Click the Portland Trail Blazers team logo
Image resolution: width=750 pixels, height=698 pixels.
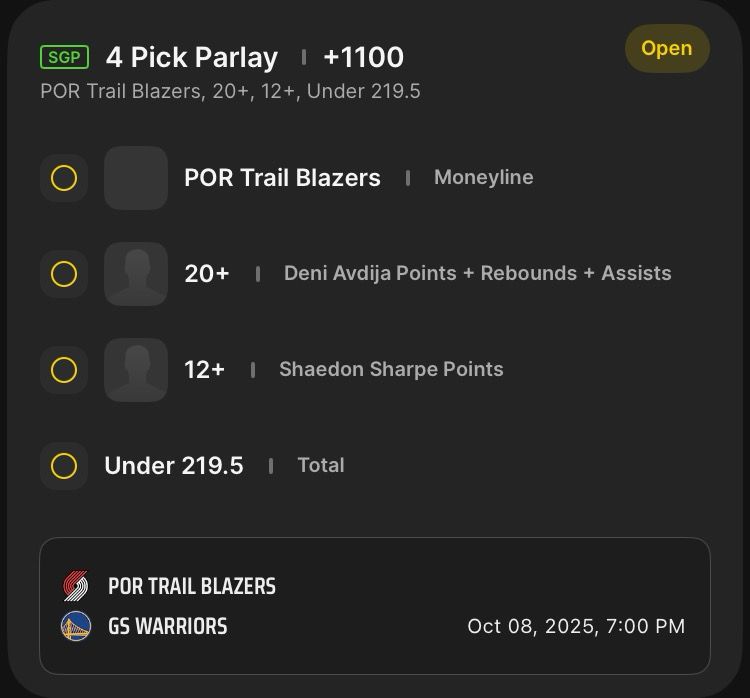pos(75,586)
